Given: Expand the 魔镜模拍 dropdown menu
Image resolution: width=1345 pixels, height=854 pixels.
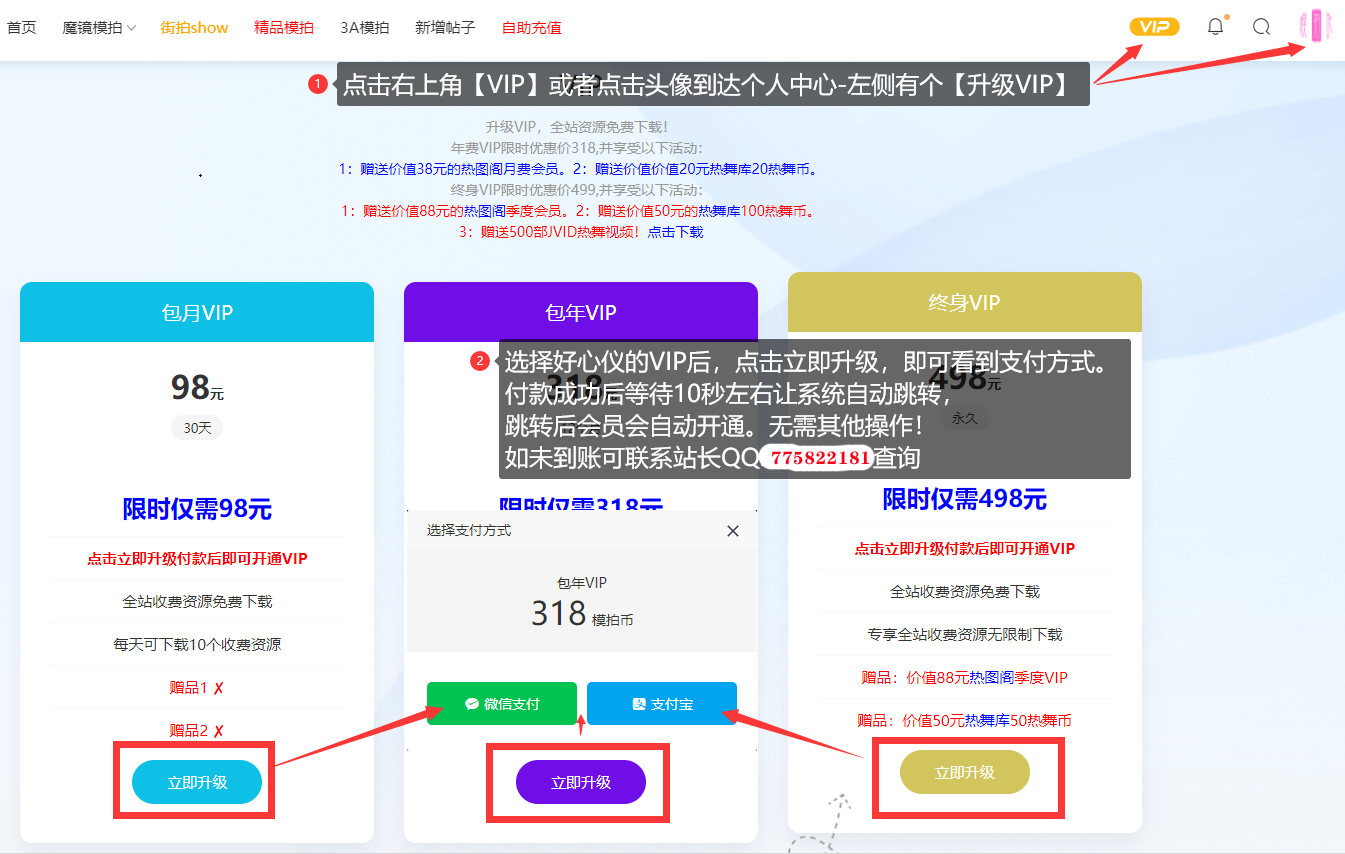Looking at the screenshot, I should [98, 28].
